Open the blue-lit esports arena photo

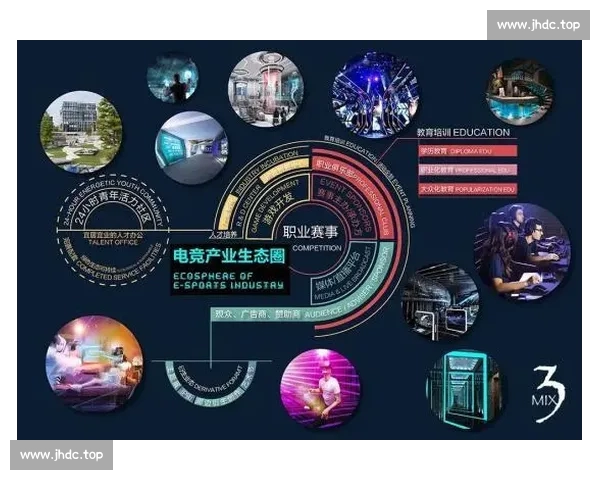[x=376, y=94]
